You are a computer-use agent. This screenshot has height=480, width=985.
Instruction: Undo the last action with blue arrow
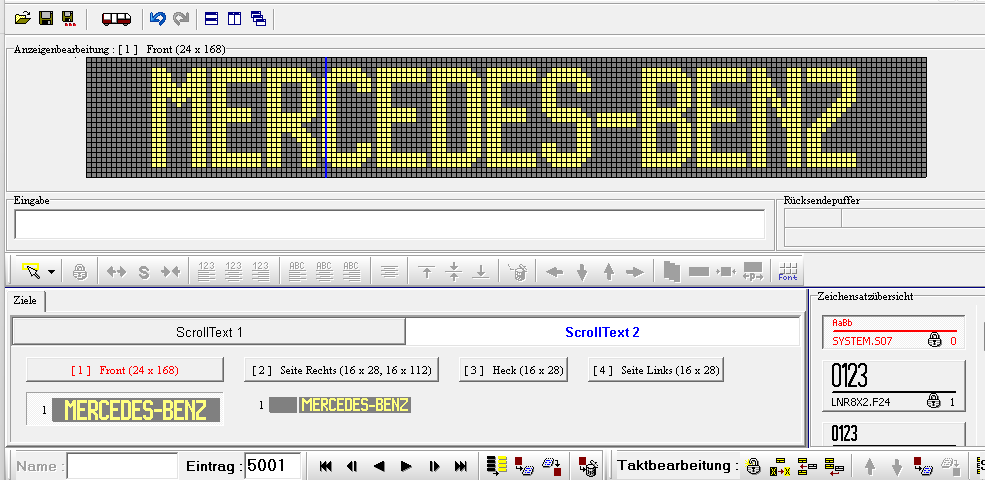tap(157, 19)
